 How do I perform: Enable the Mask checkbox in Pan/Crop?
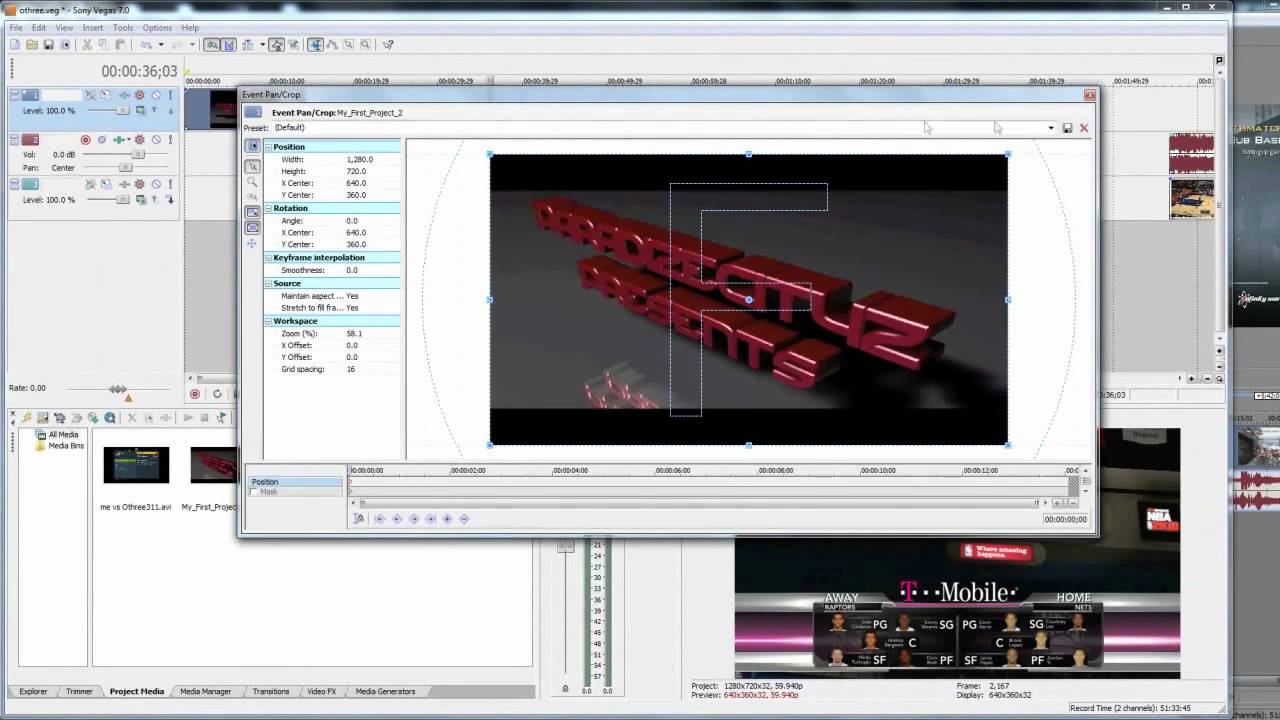tap(254, 492)
